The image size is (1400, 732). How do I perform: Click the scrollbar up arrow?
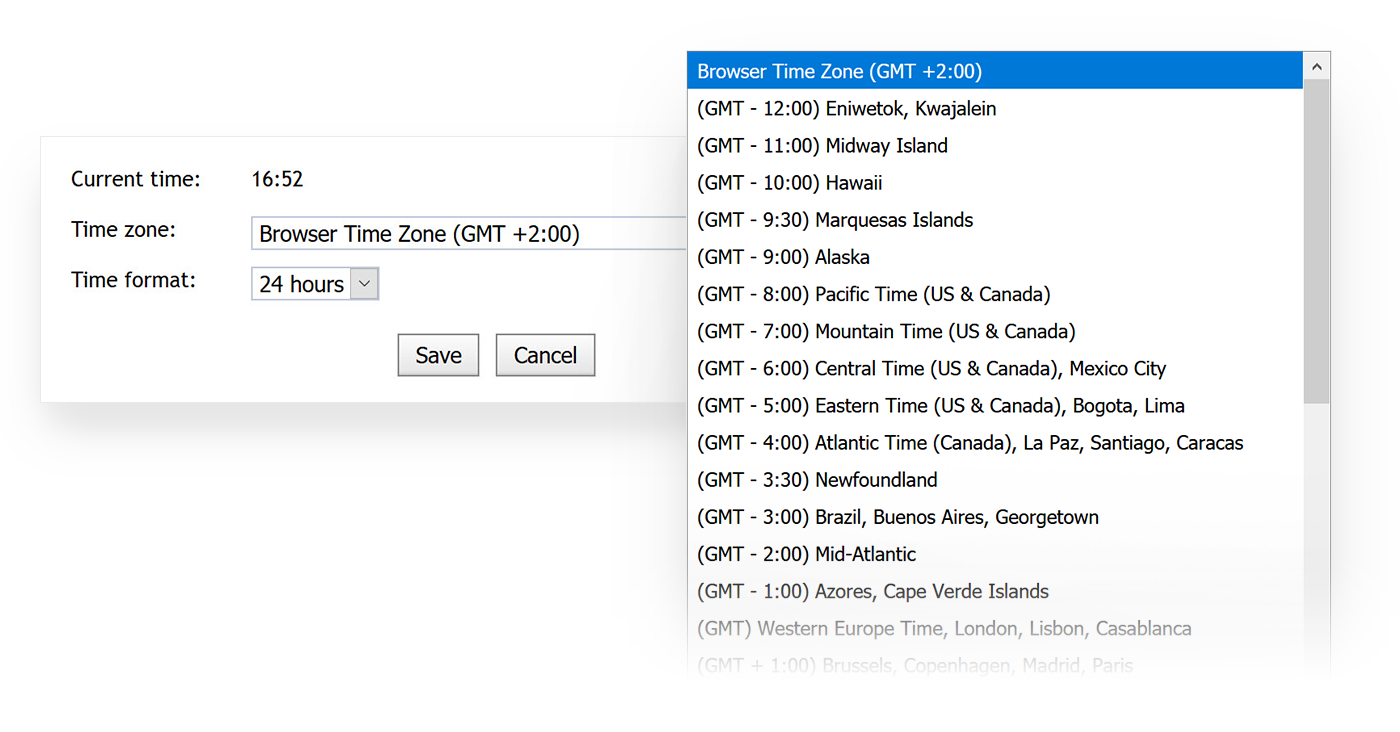click(1317, 64)
